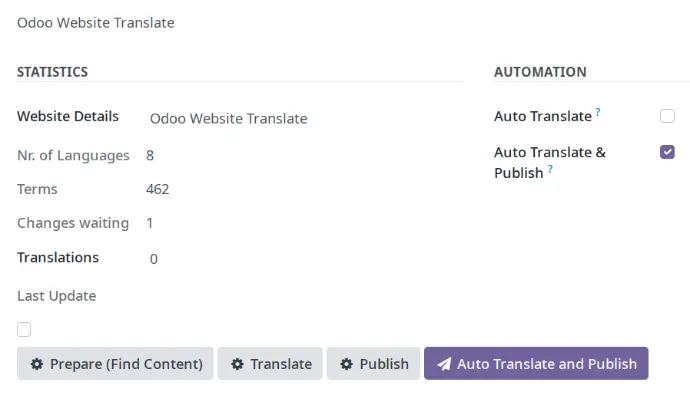Click the Last Update label
This screenshot has width=690, height=402.
[x=57, y=296]
